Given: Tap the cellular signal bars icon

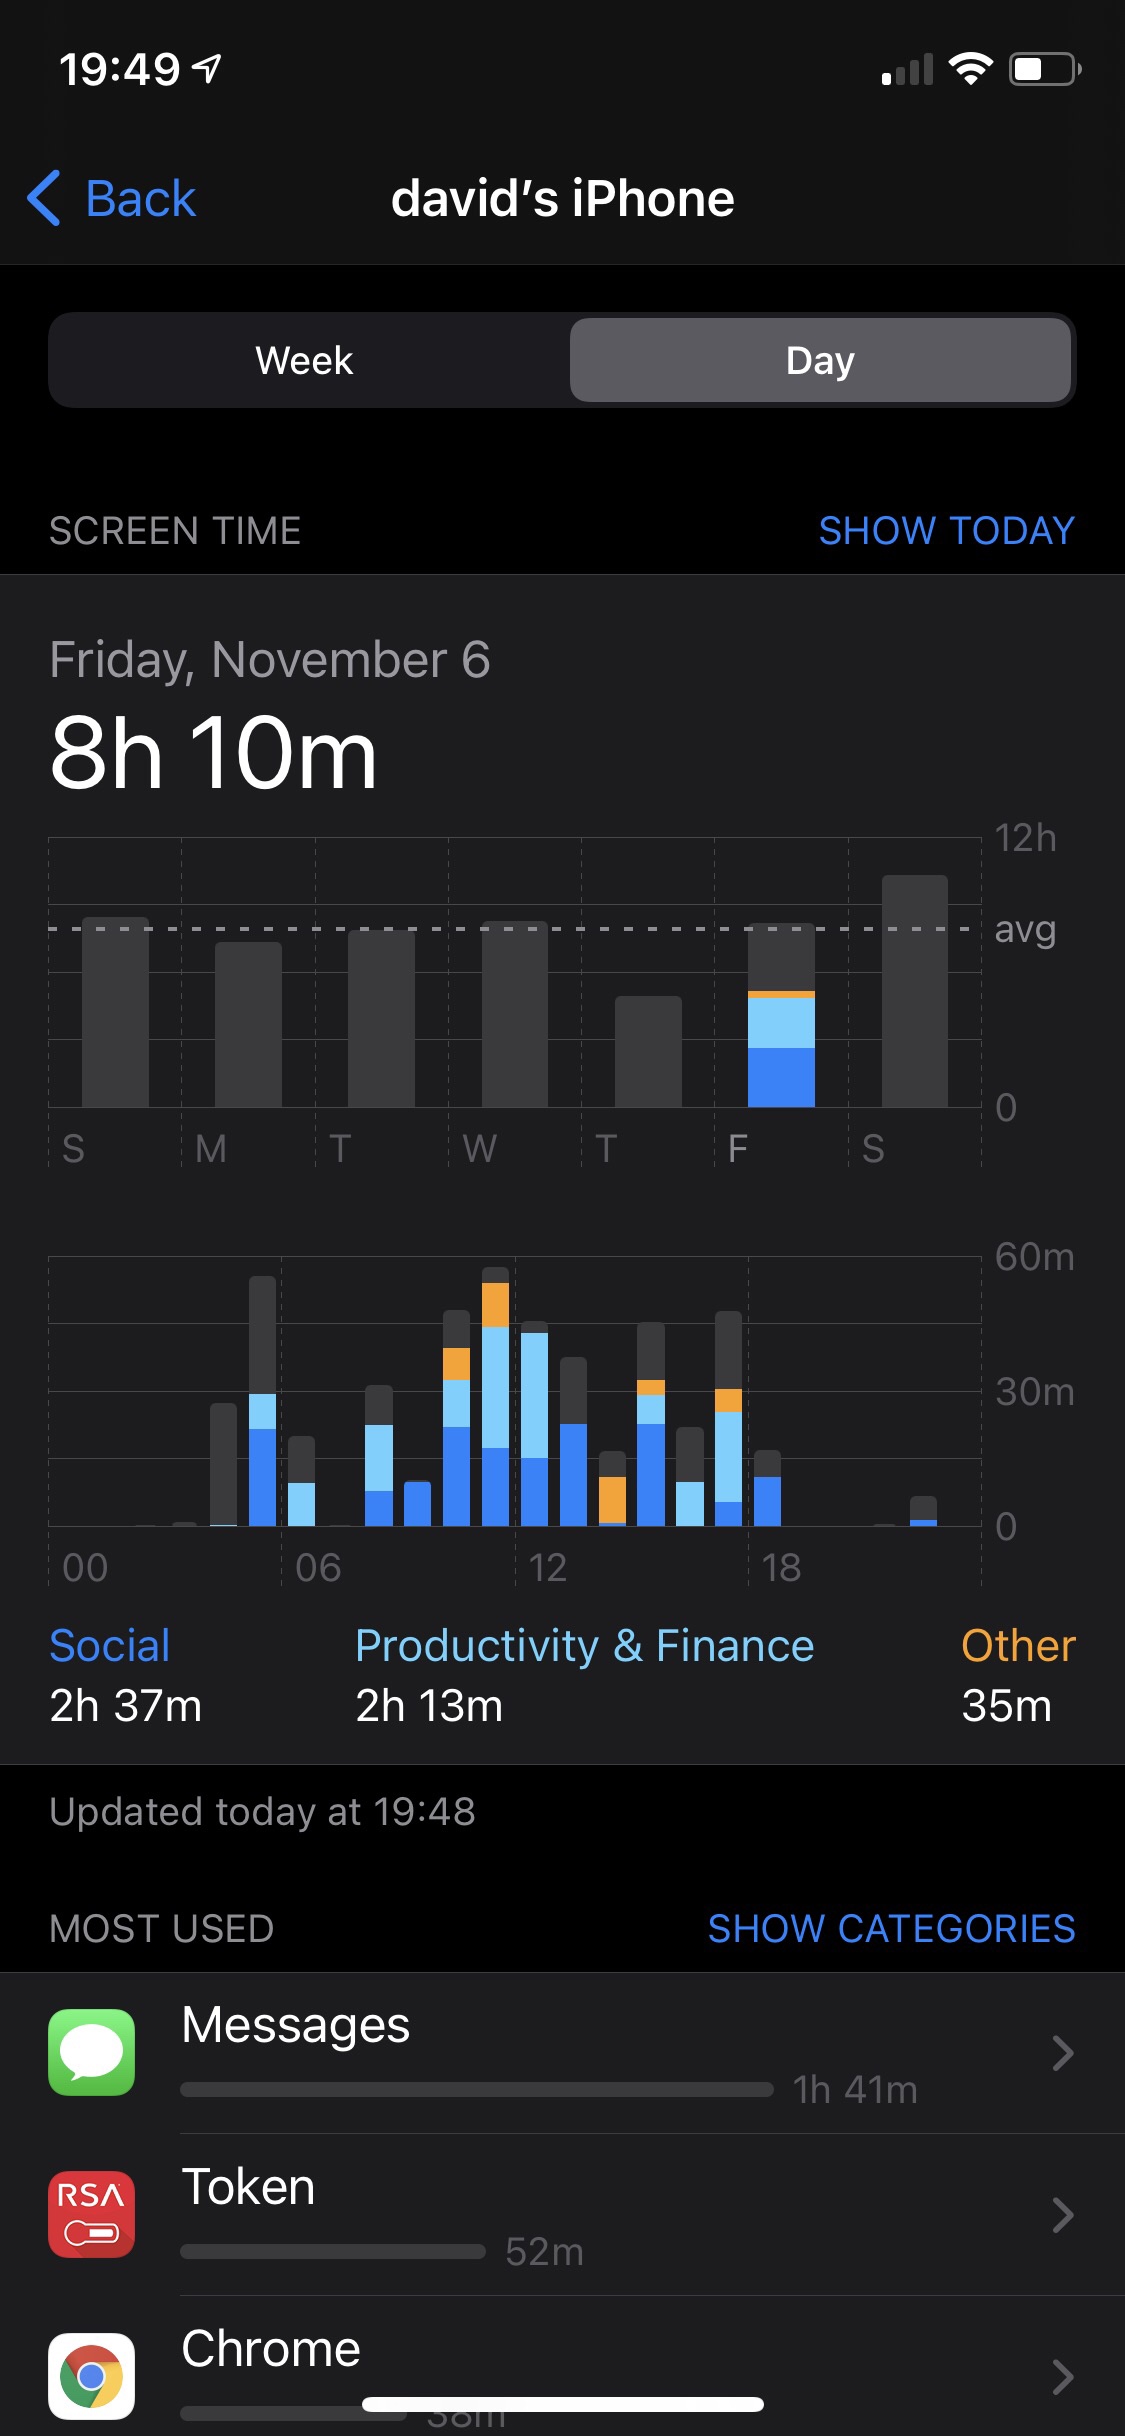Looking at the screenshot, I should (907, 70).
